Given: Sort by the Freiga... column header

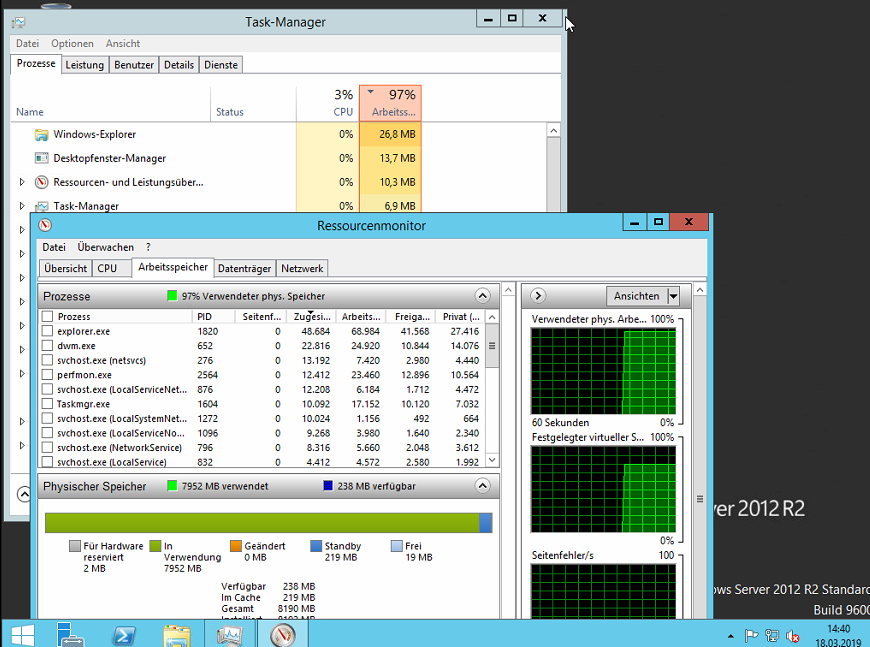Looking at the screenshot, I should coord(412,316).
